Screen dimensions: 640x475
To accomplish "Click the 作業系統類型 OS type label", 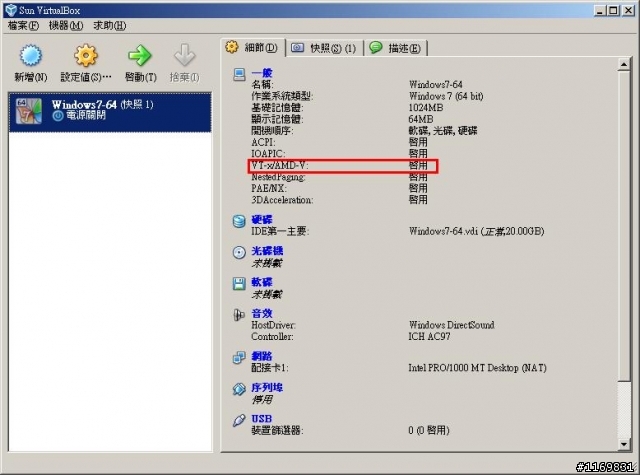I will 282,96.
